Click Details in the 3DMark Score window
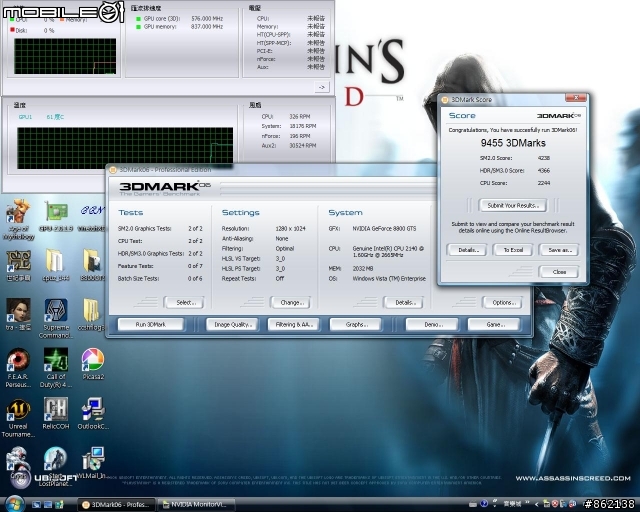This screenshot has width=640, height=512. coord(467,250)
